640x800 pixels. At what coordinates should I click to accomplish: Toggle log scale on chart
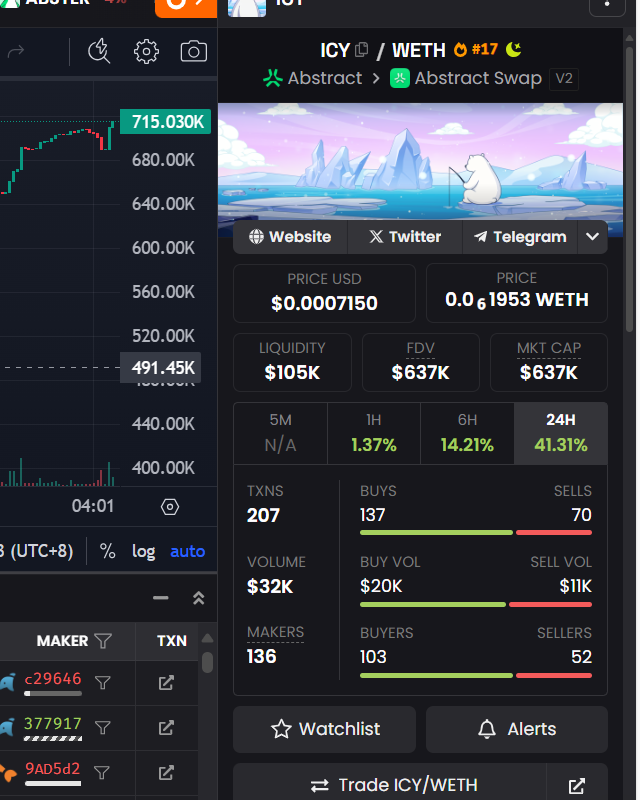pyautogui.click(x=143, y=552)
